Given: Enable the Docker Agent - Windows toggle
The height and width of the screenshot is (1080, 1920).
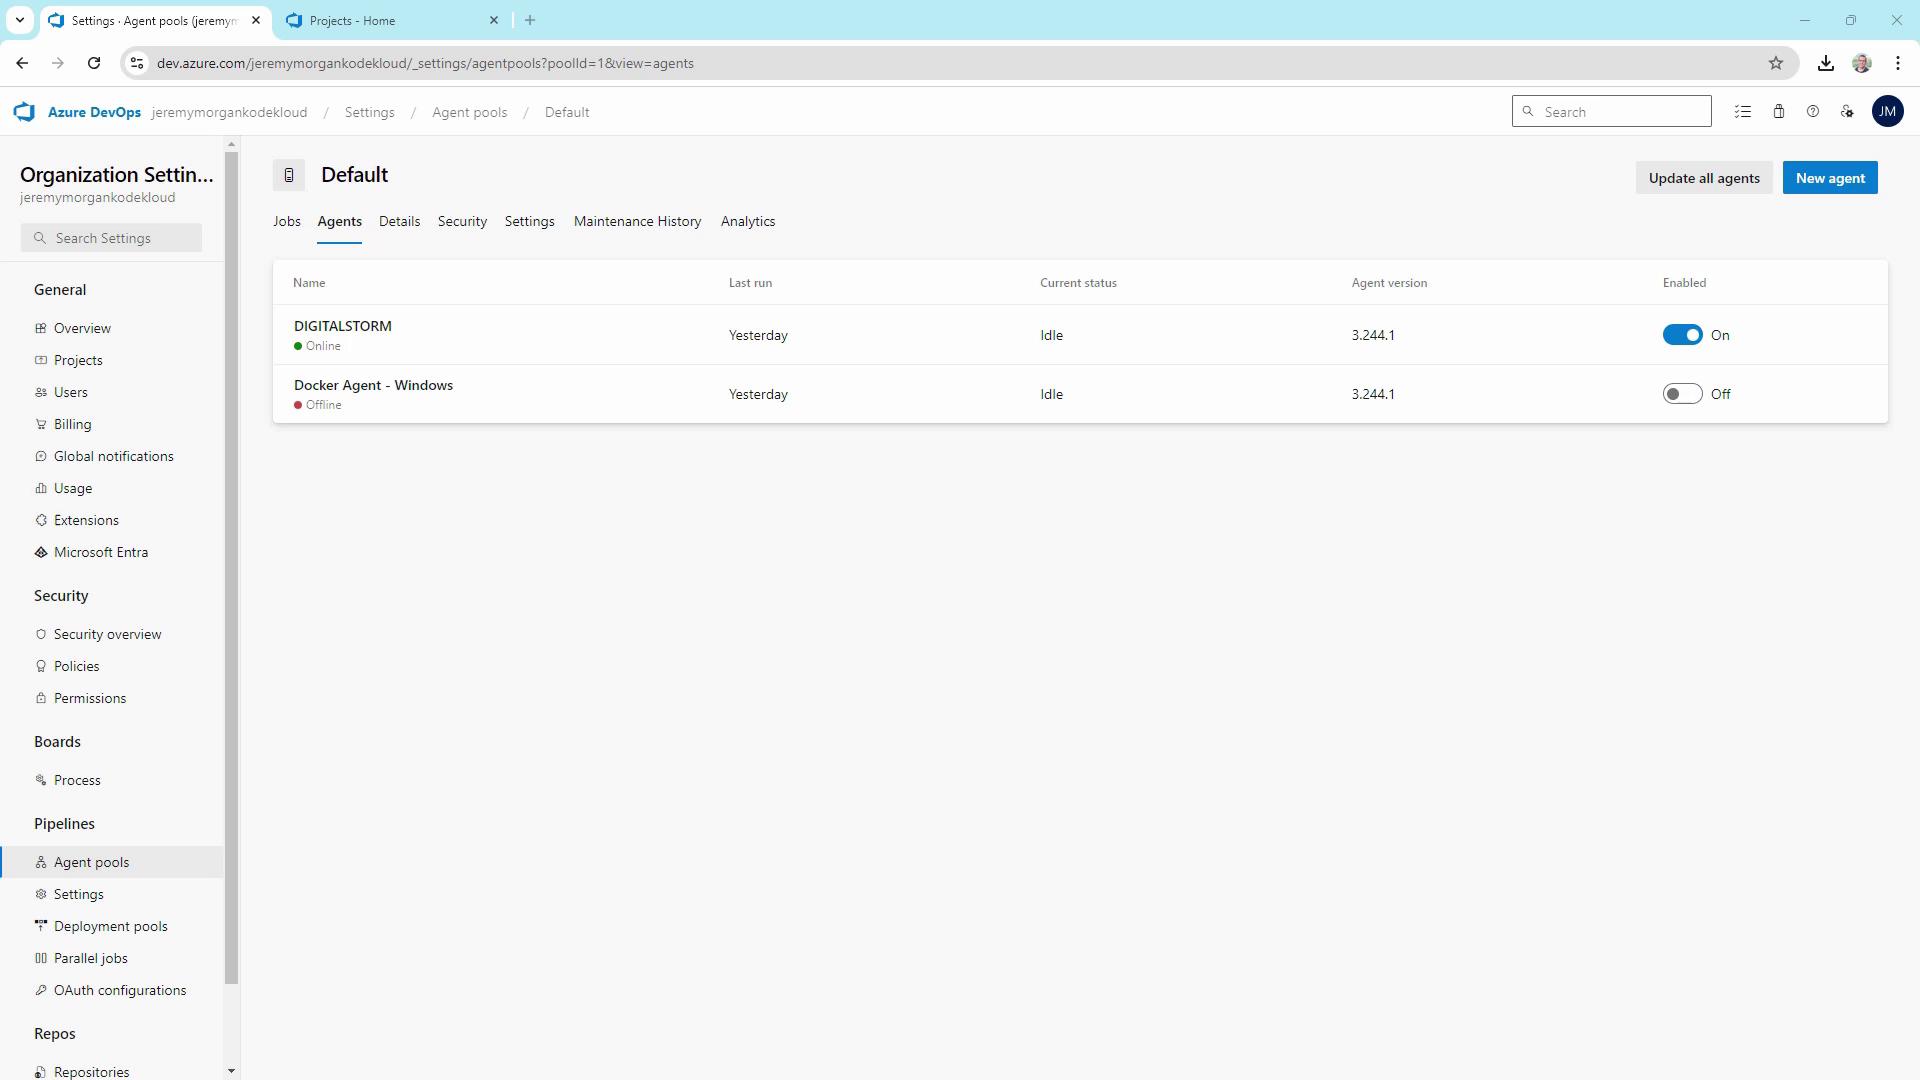Looking at the screenshot, I should [1682, 394].
